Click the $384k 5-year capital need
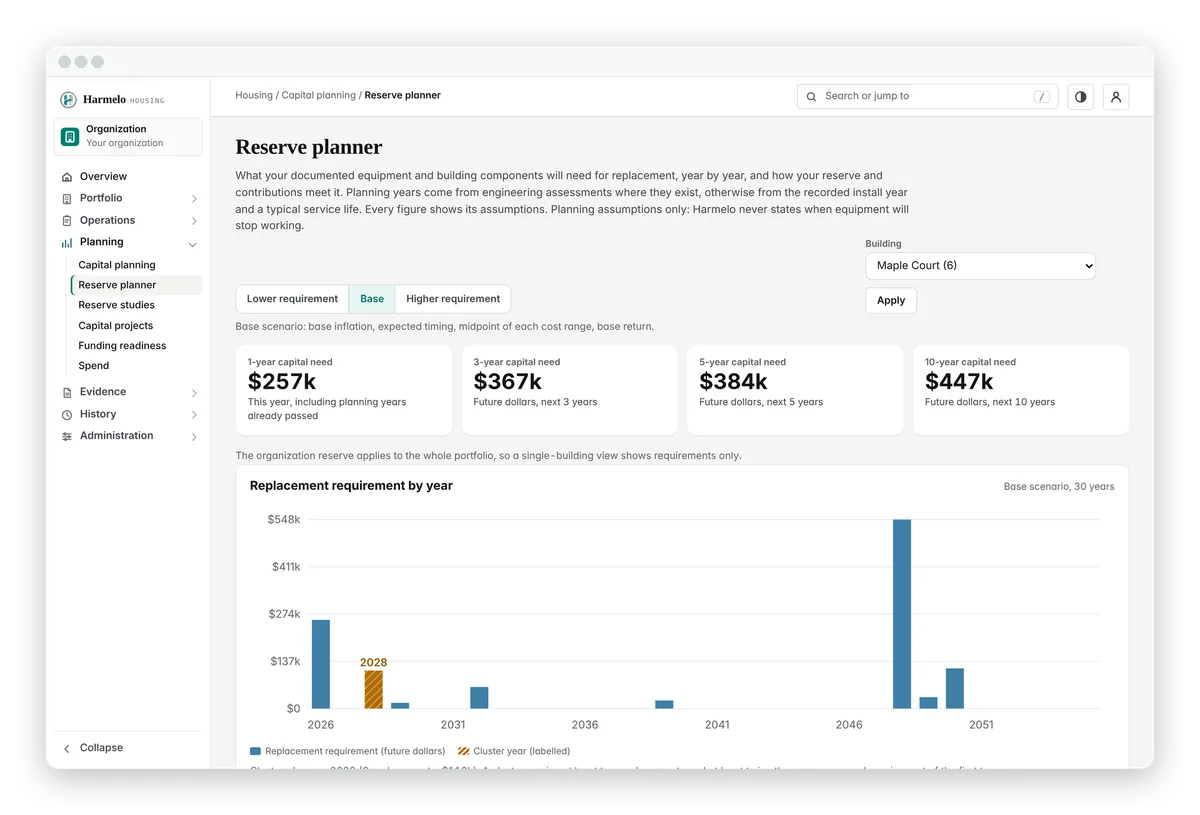Image resolution: width=1200 pixels, height=815 pixels. (x=734, y=381)
